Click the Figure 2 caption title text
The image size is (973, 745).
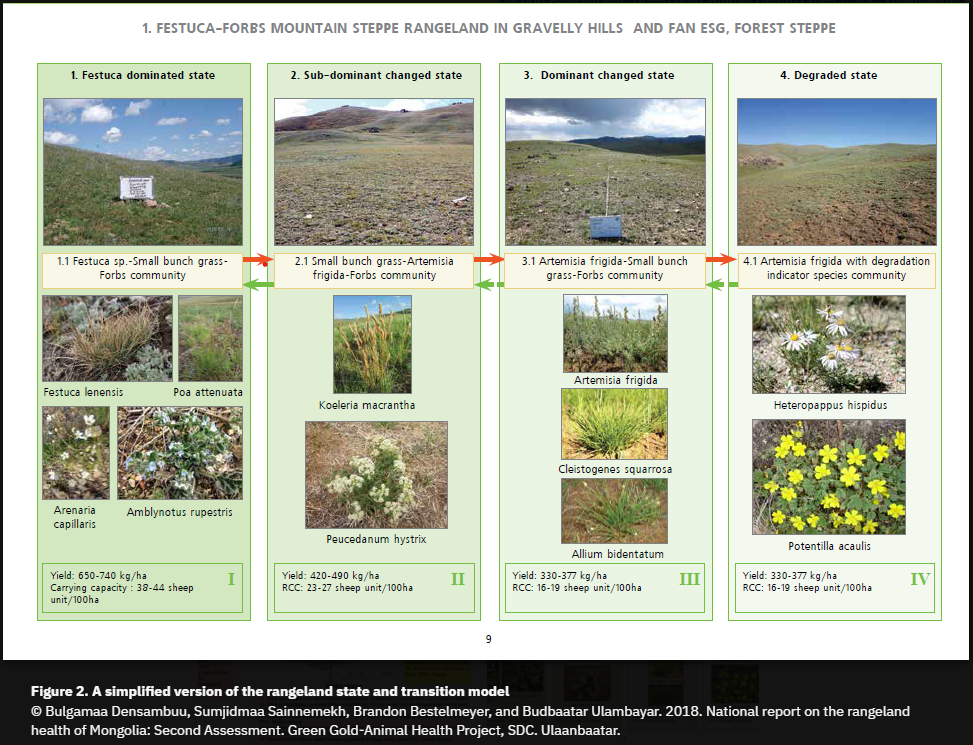point(270,692)
